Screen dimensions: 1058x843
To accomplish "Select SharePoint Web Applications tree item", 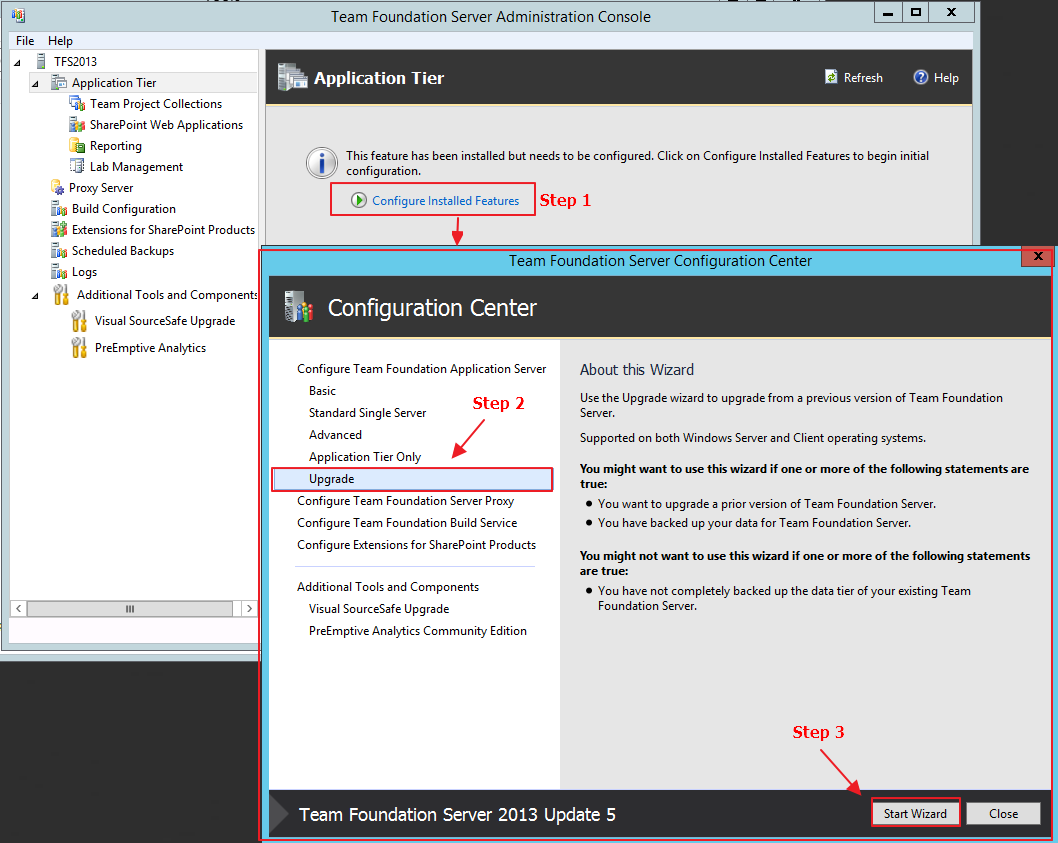I will [167, 124].
